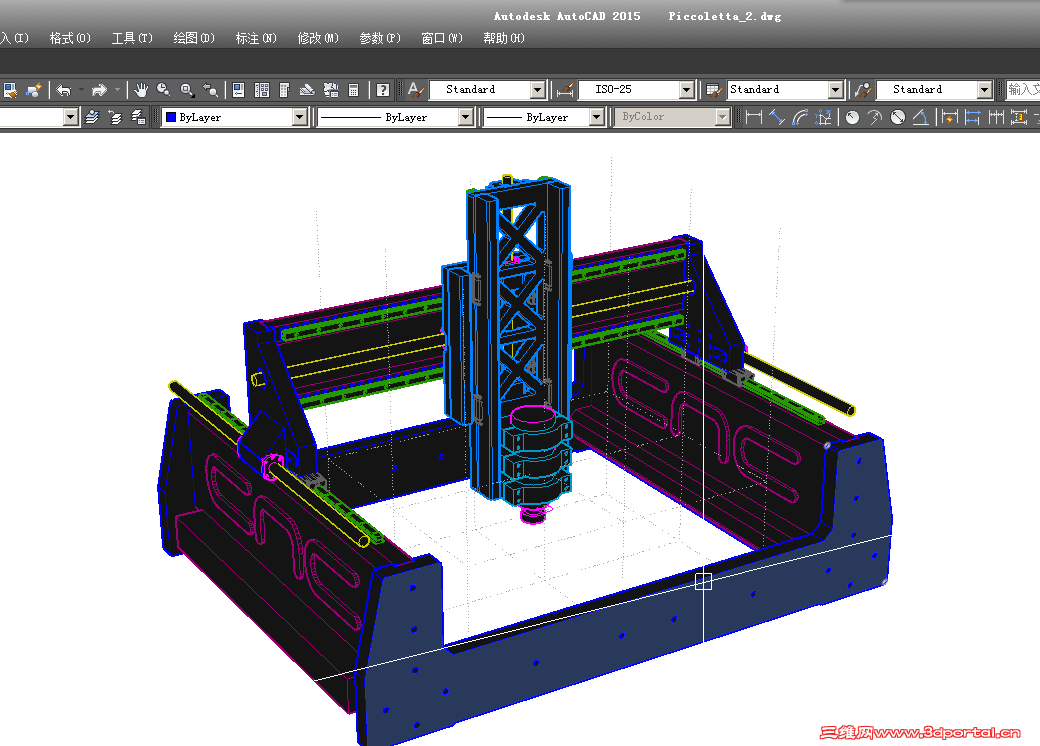Open the ISO-25 dimension style dropdown

[x=687, y=89]
